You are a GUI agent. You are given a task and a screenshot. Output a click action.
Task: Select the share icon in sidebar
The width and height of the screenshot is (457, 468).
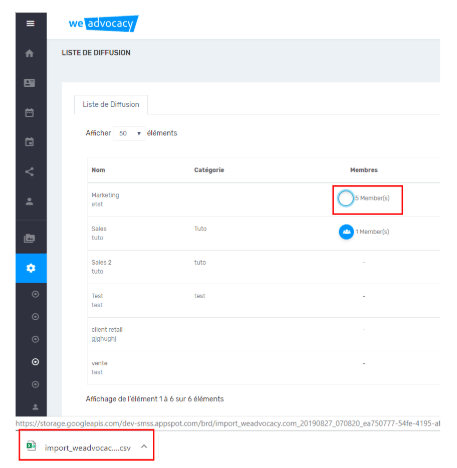pyautogui.click(x=29, y=172)
